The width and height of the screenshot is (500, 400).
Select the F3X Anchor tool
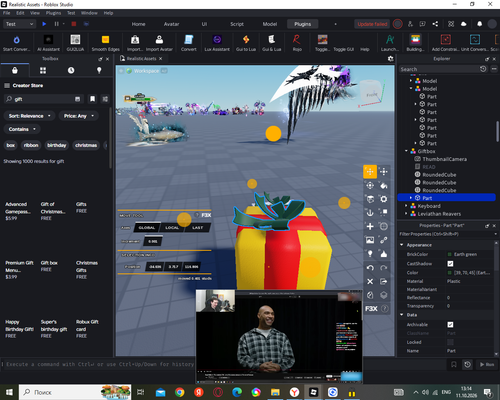coord(370,213)
